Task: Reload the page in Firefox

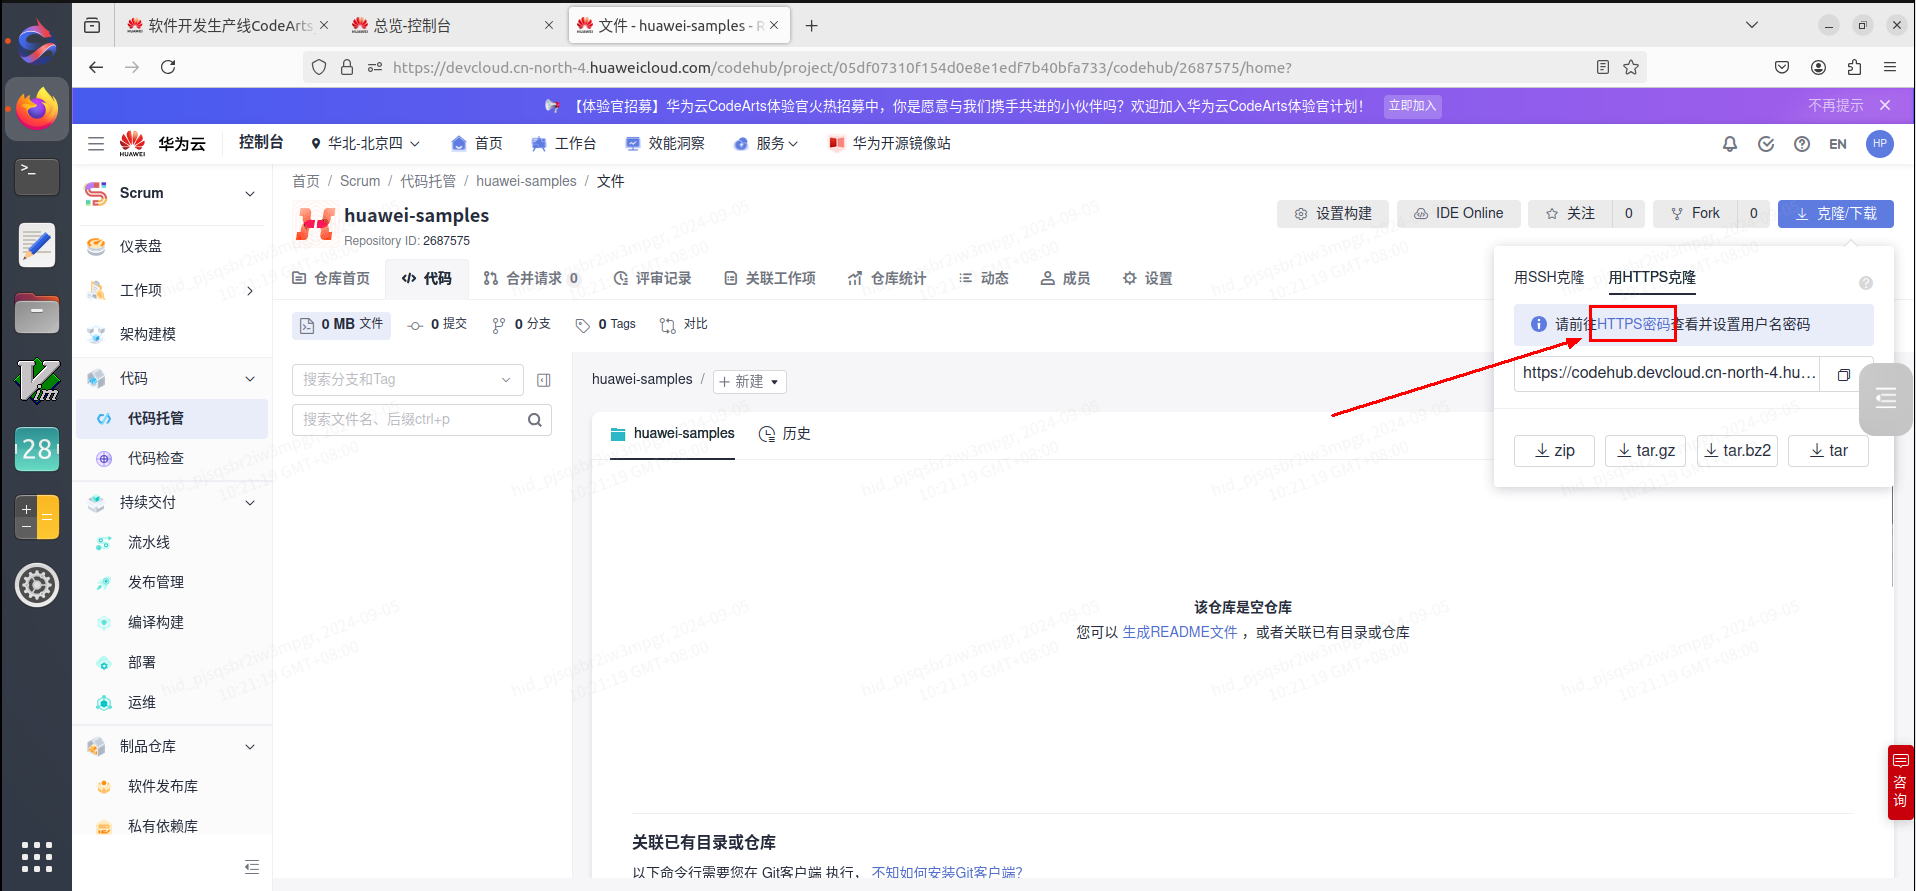Action: point(168,67)
